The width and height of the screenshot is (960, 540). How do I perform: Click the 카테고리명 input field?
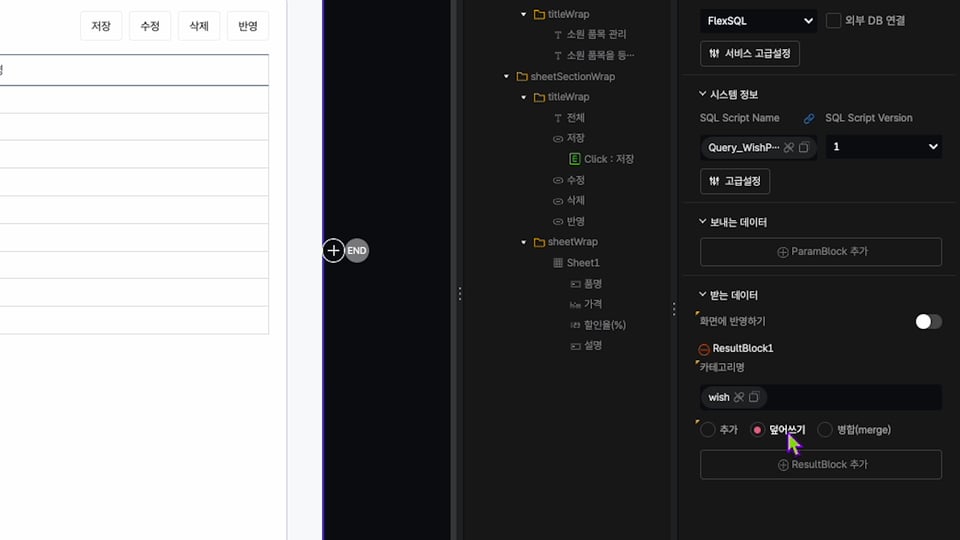point(821,397)
